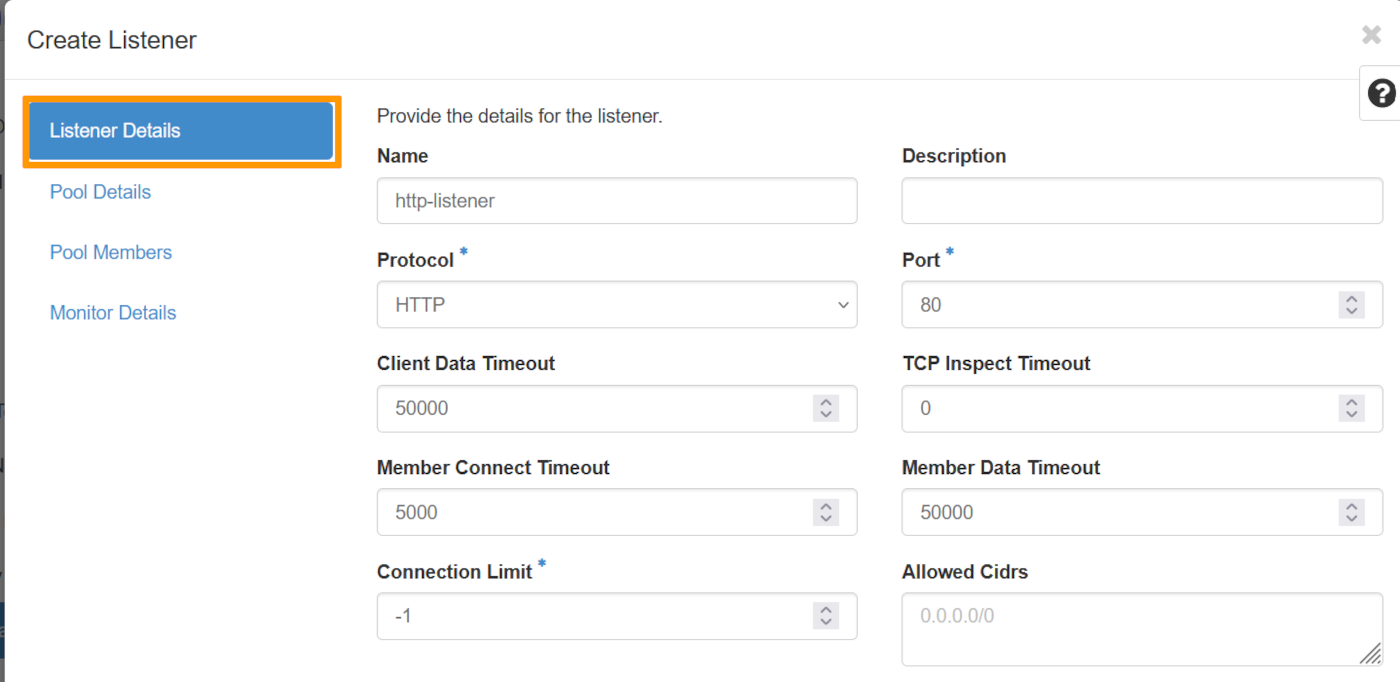Click the empty Description field
Image resolution: width=1400 pixels, height=682 pixels.
click(1141, 201)
